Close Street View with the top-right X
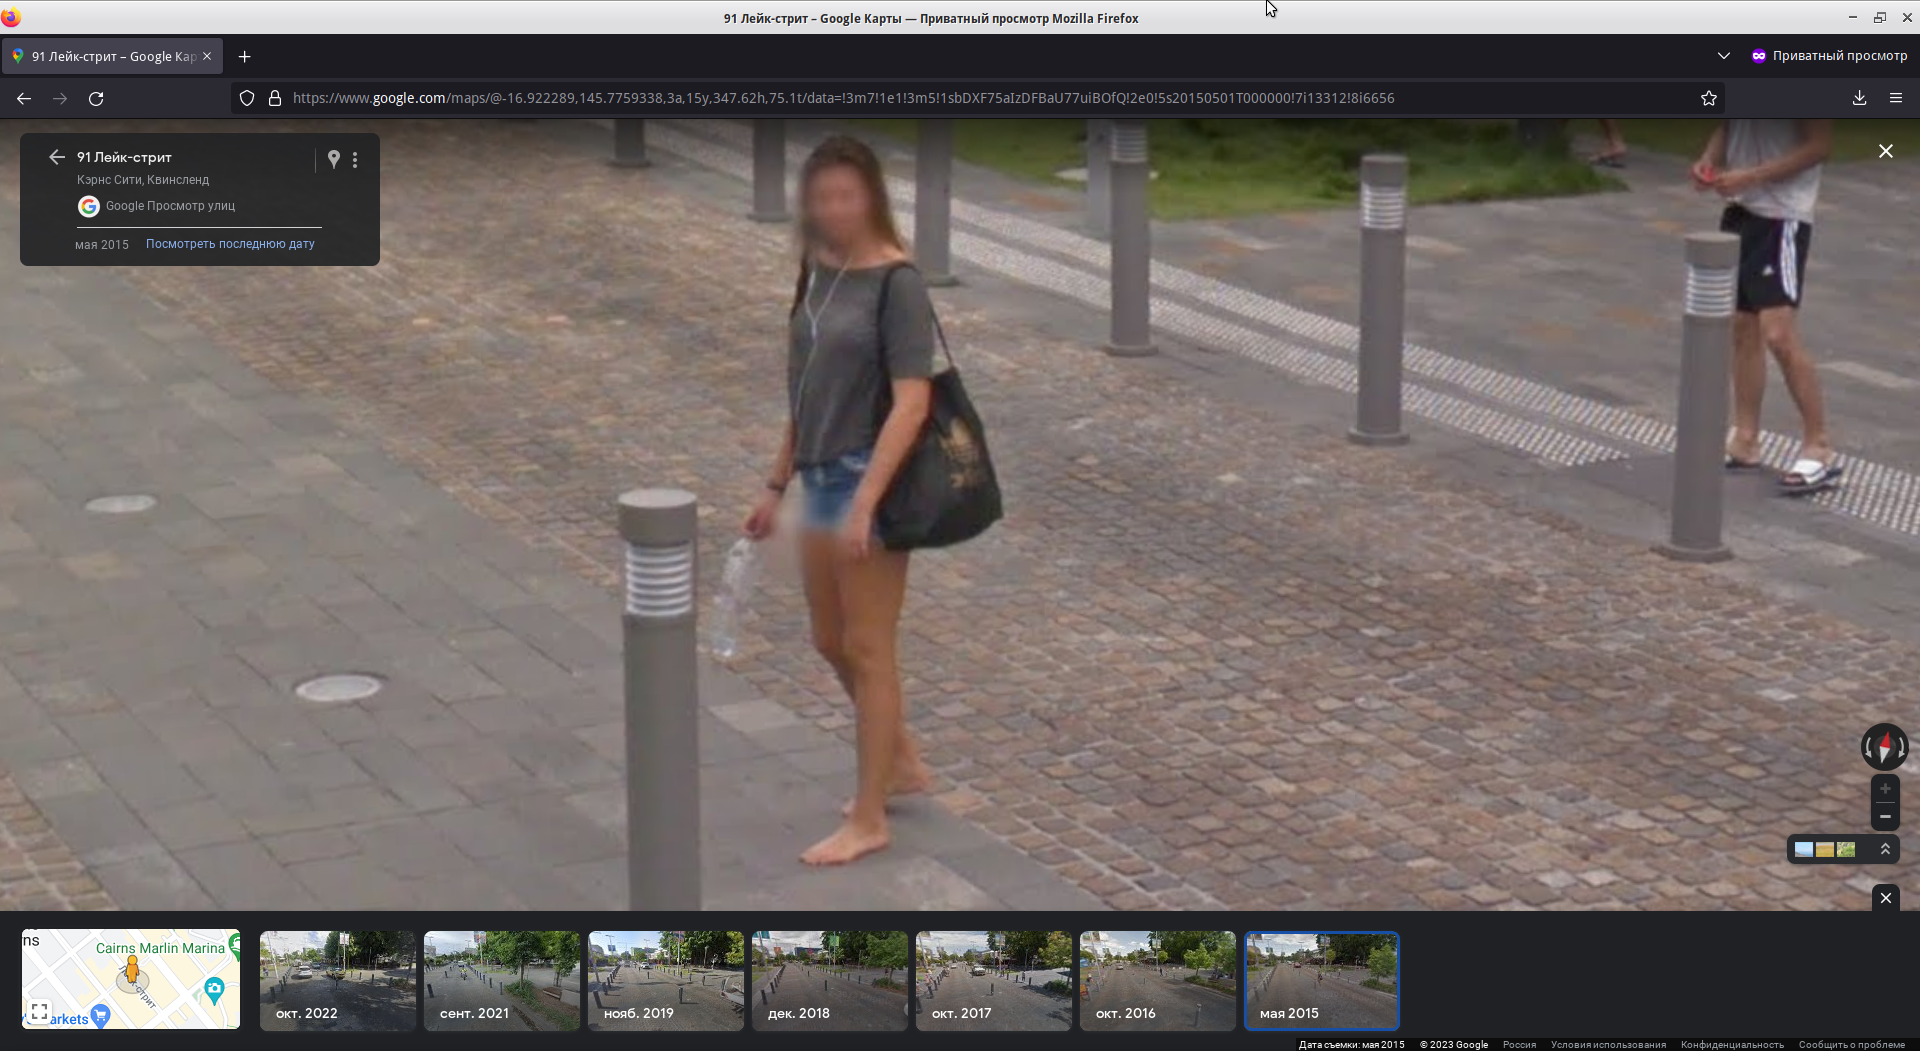 click(1885, 151)
